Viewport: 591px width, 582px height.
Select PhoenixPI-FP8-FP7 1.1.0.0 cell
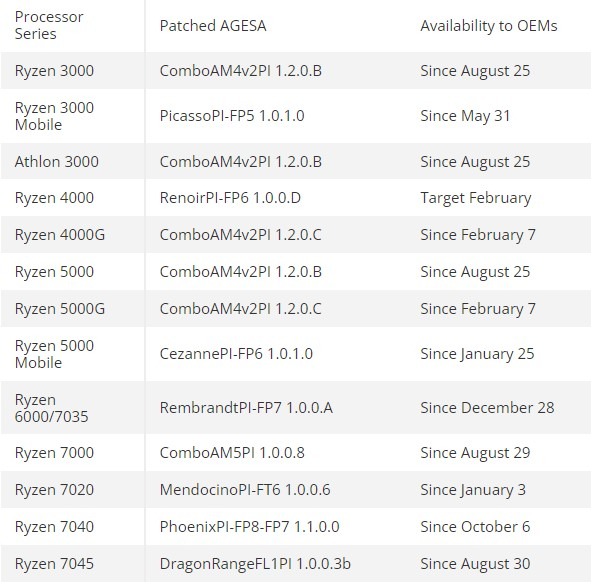pos(250,526)
